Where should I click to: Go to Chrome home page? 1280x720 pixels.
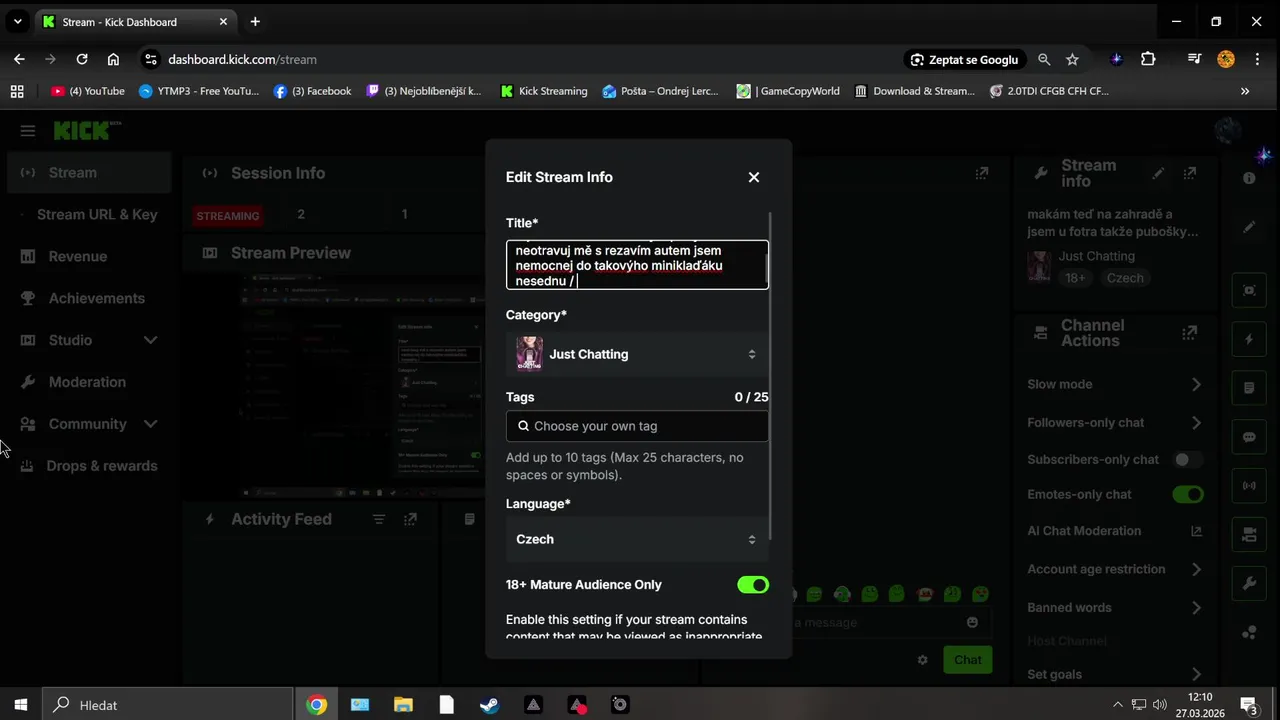click(113, 59)
